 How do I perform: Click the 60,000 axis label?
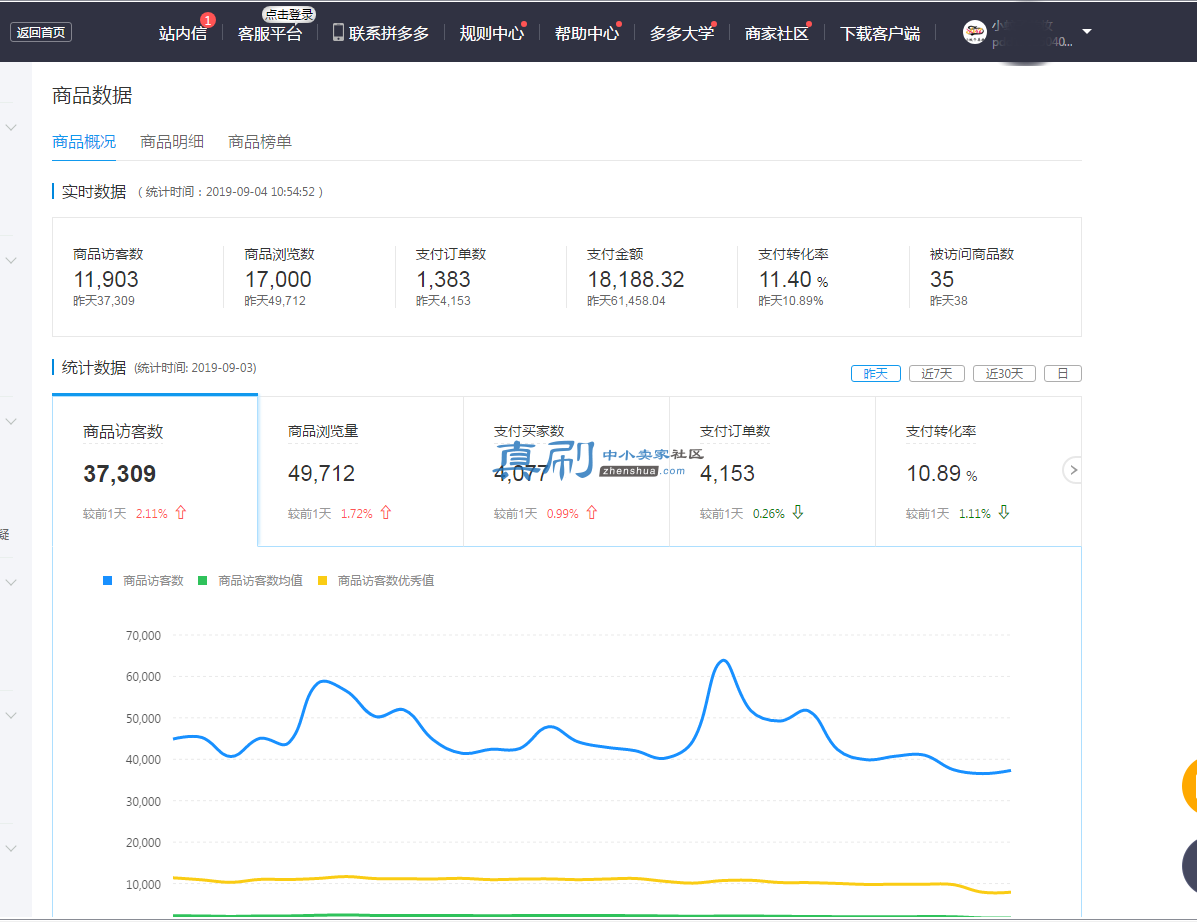point(144,677)
